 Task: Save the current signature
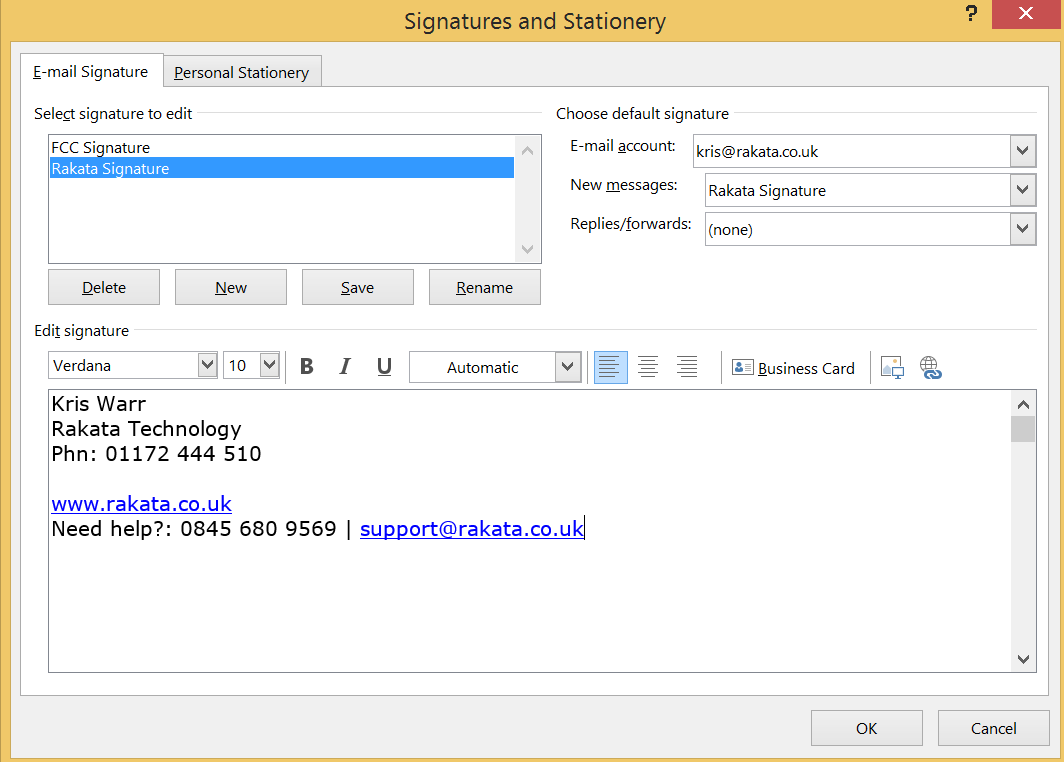point(358,287)
